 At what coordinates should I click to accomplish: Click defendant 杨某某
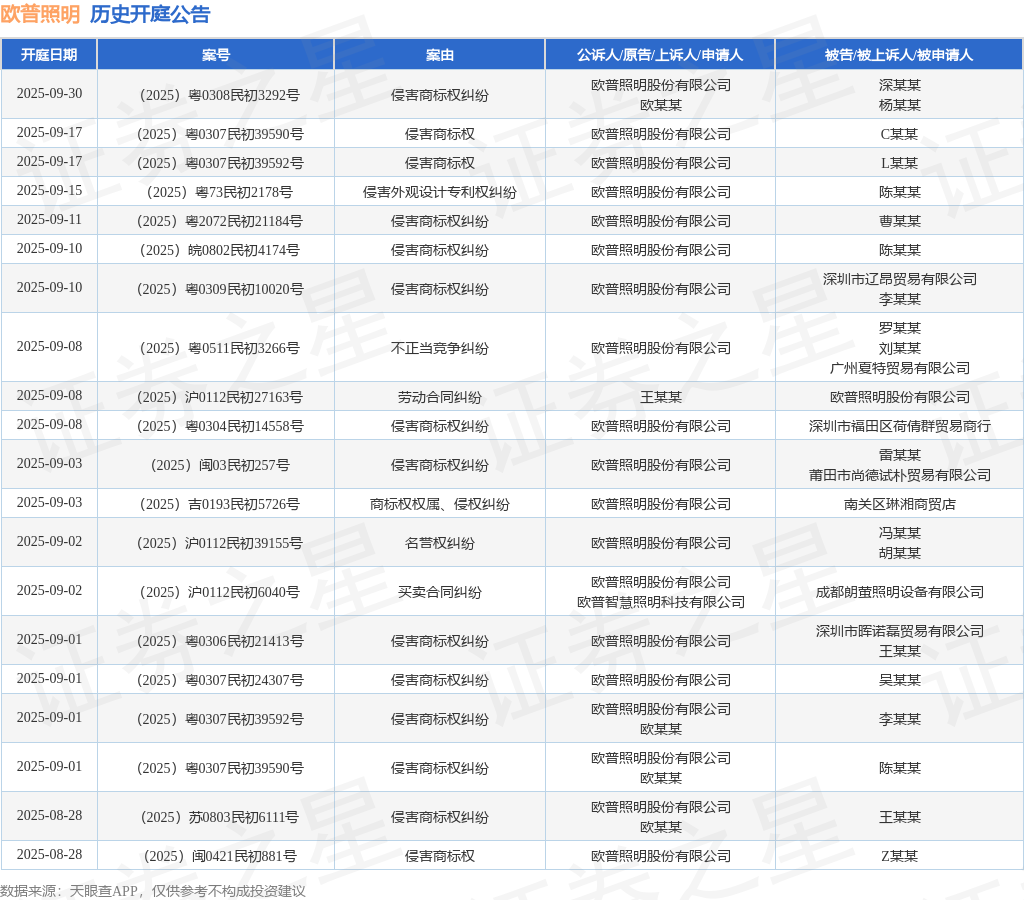click(x=900, y=105)
